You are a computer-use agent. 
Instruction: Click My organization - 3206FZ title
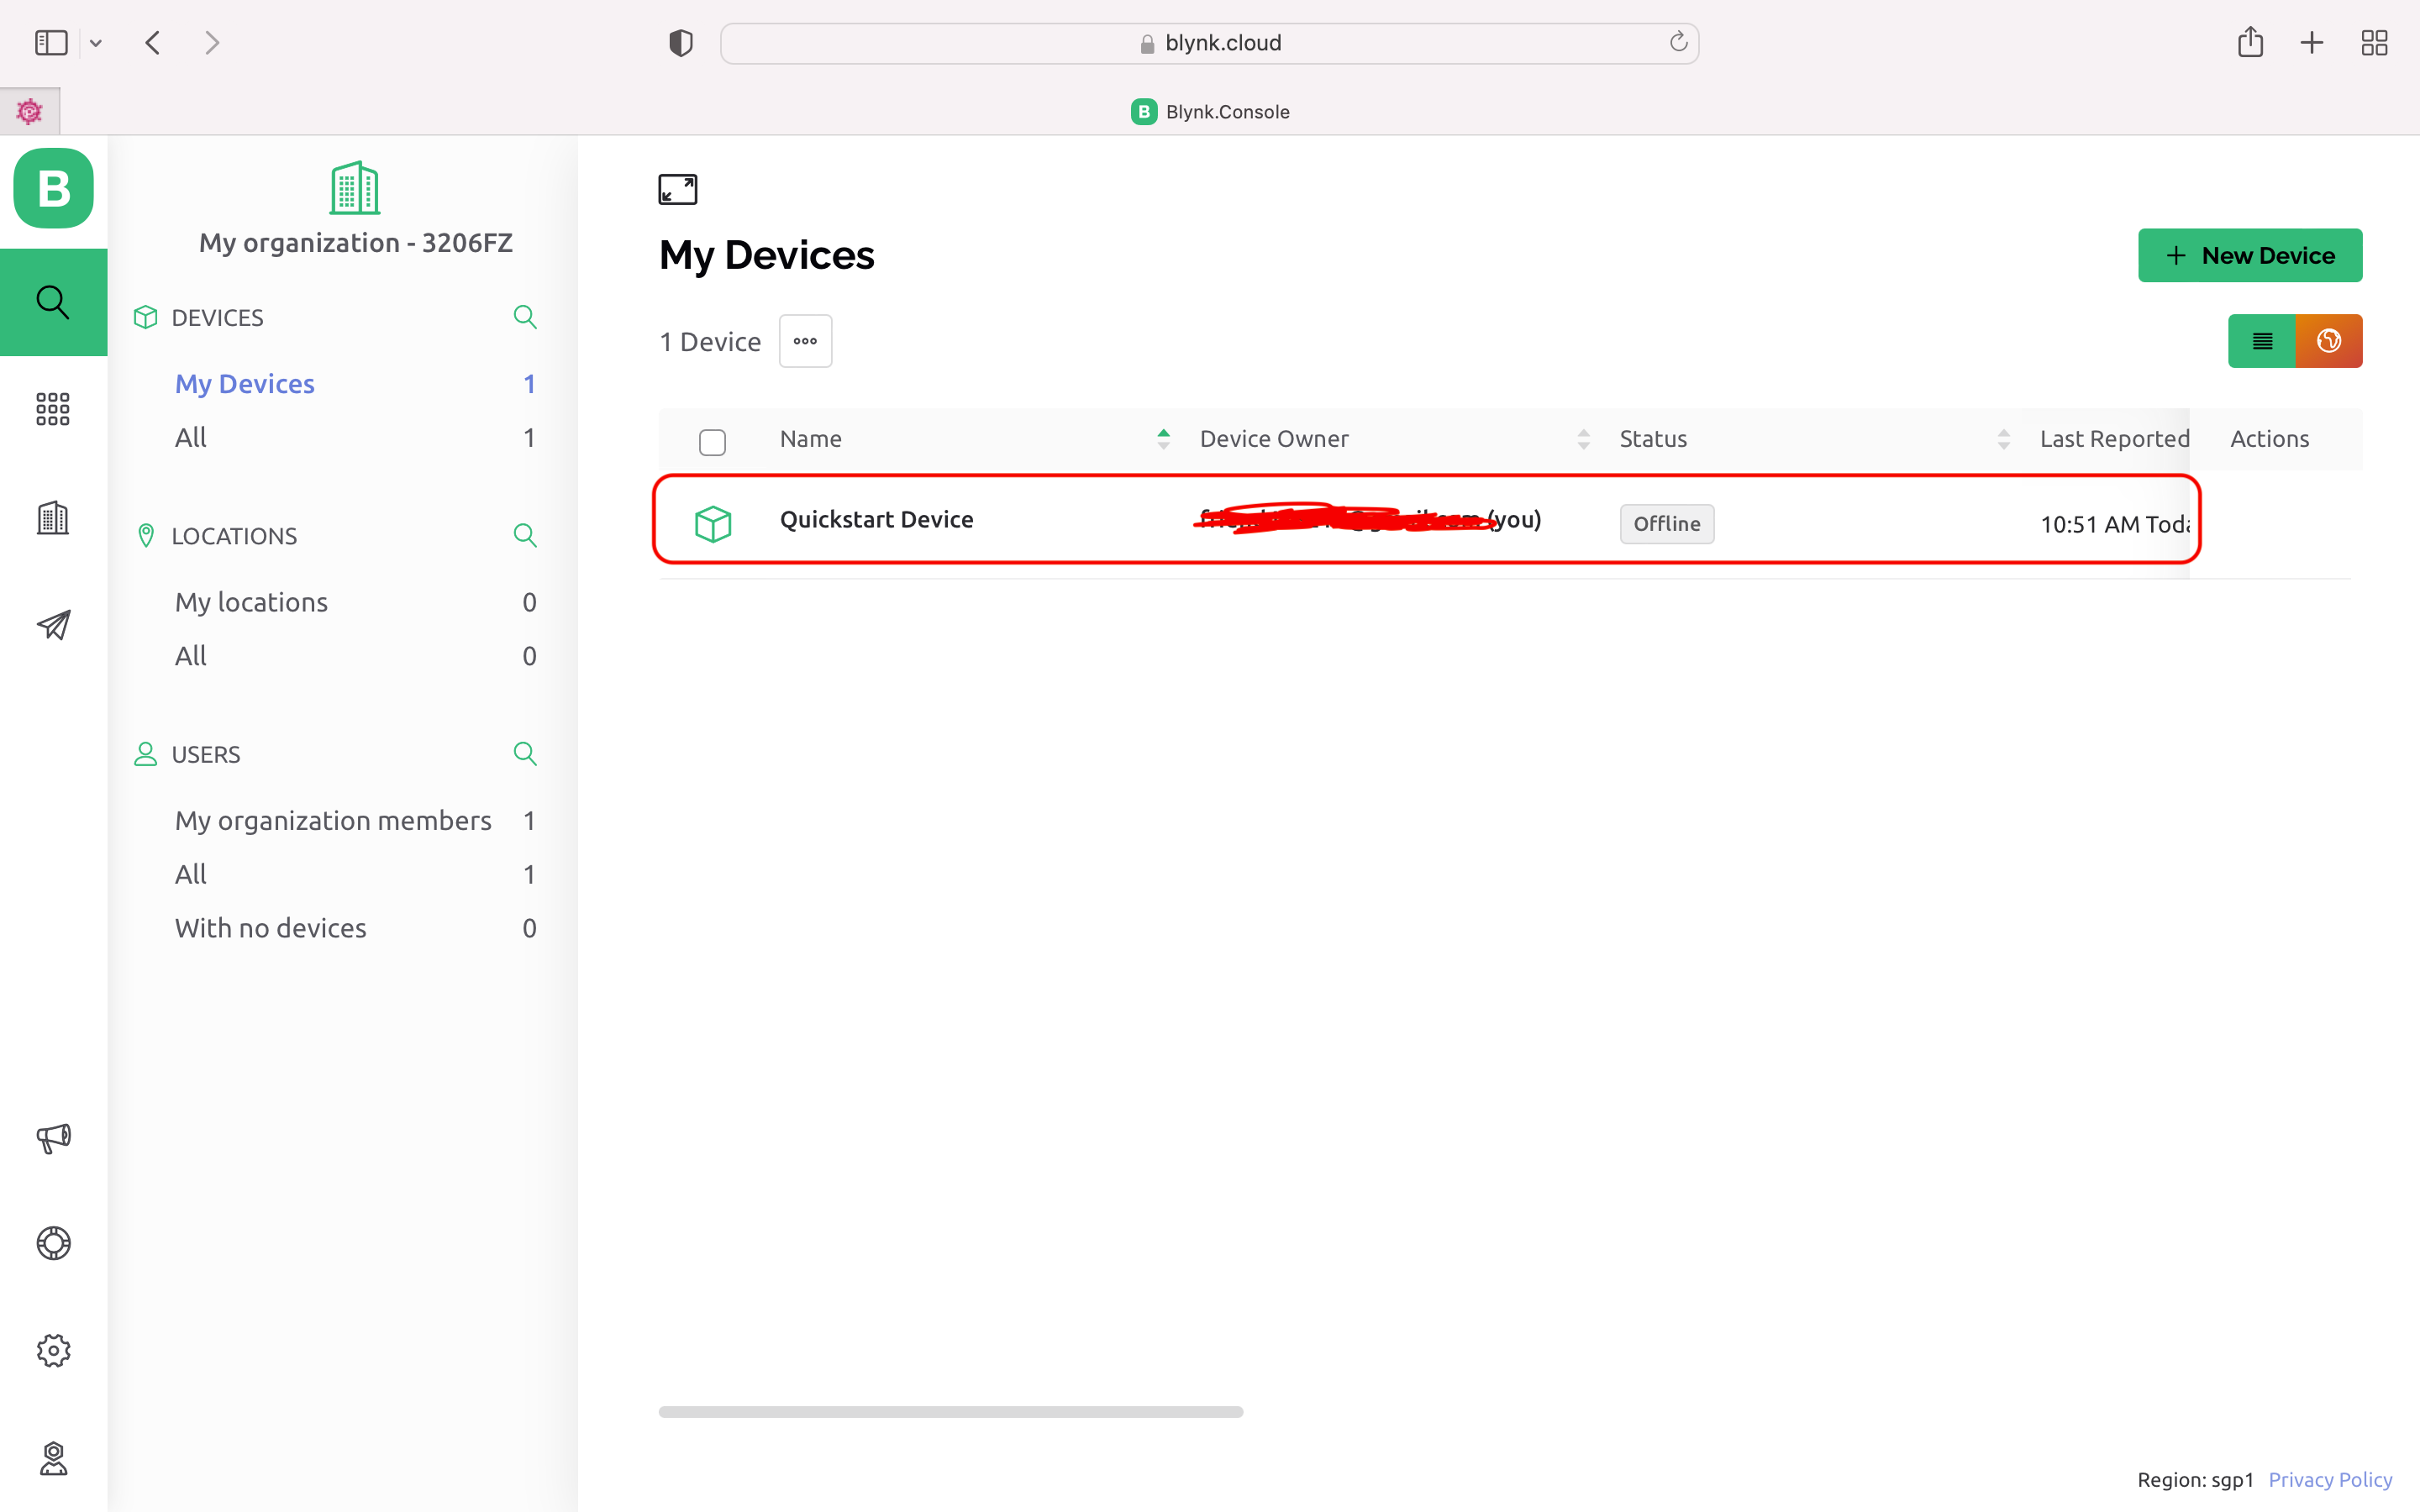355,243
